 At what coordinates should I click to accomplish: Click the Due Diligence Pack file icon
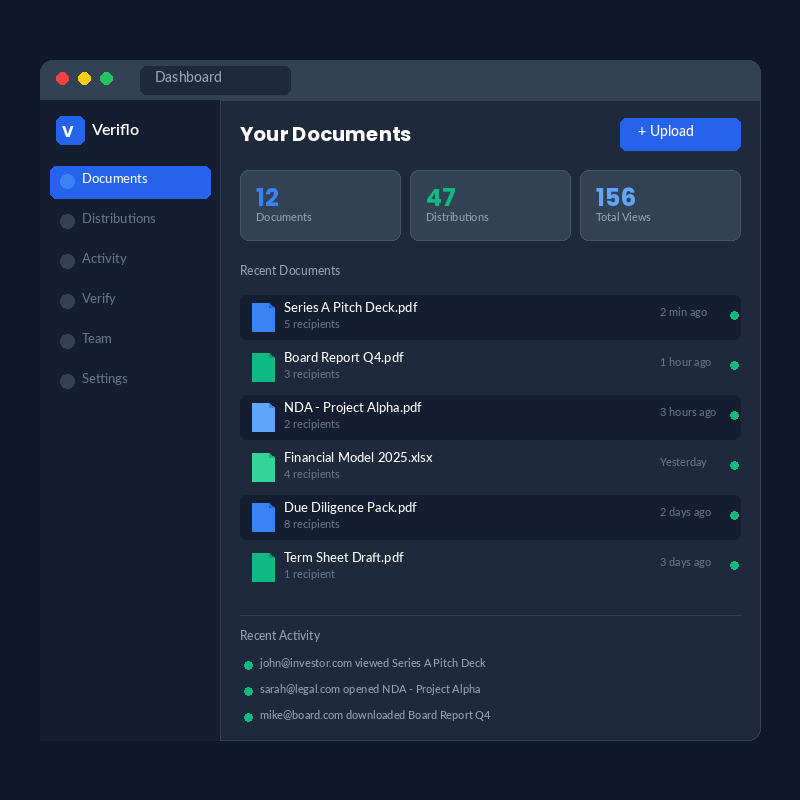click(263, 517)
